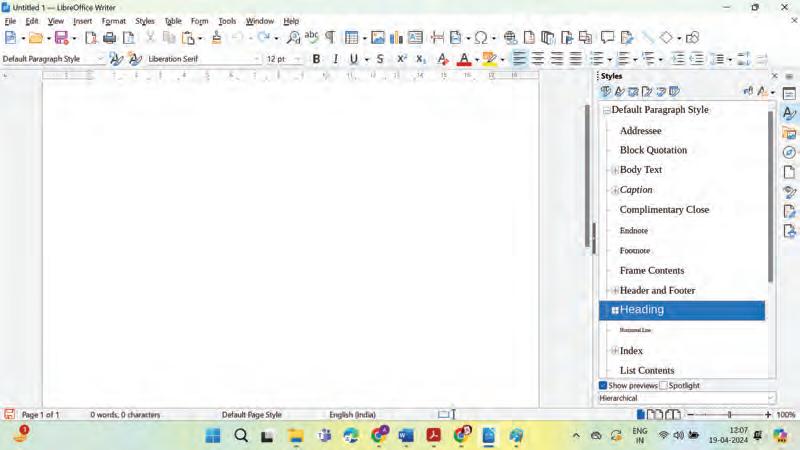Export directly as PDF icon
This screenshot has height=450, width=800.
(x=91, y=38)
